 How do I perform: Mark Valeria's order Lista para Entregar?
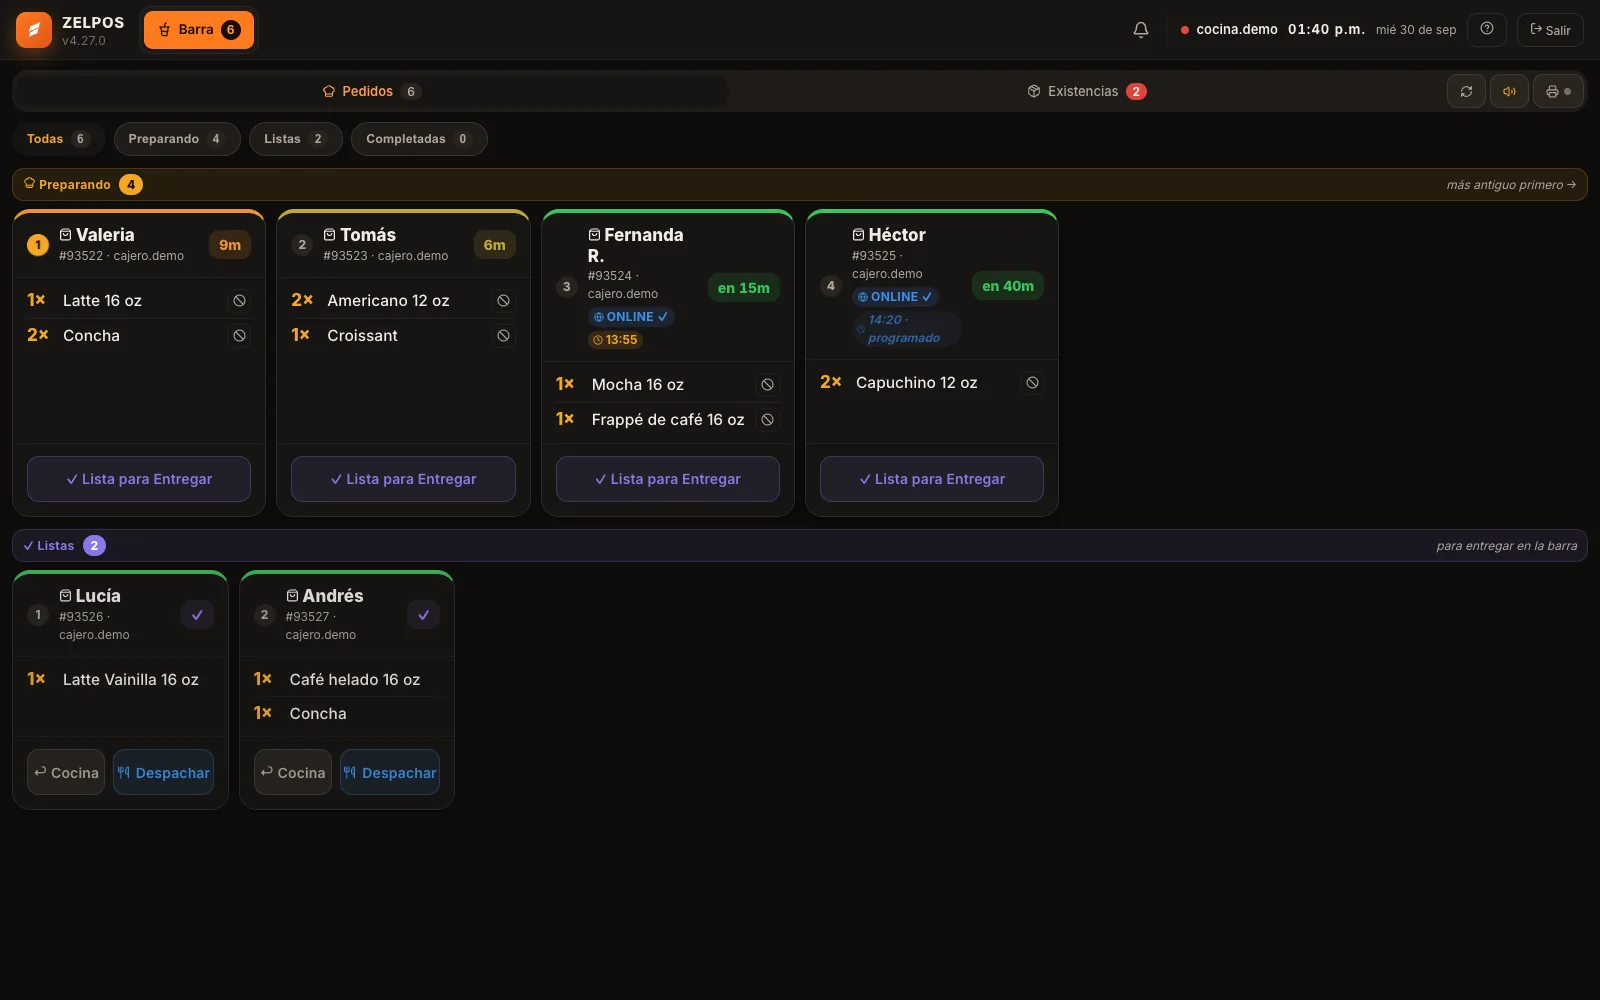click(139, 479)
